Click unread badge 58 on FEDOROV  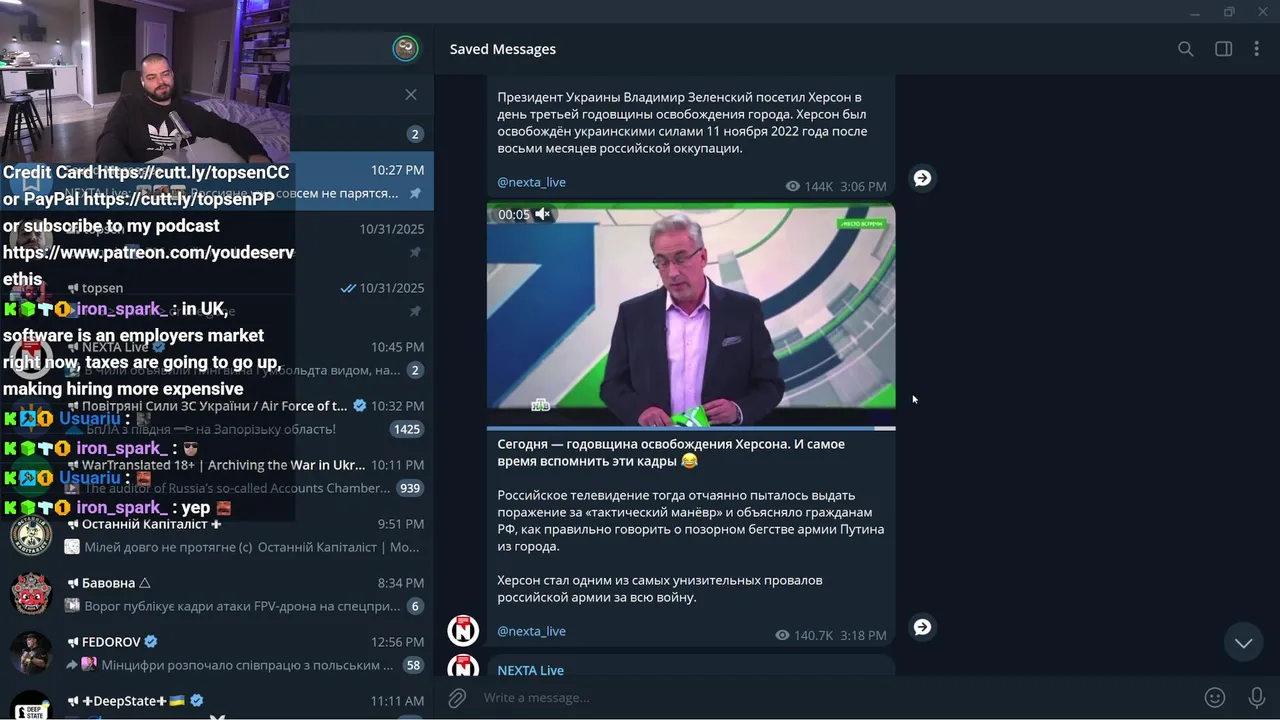(x=413, y=665)
